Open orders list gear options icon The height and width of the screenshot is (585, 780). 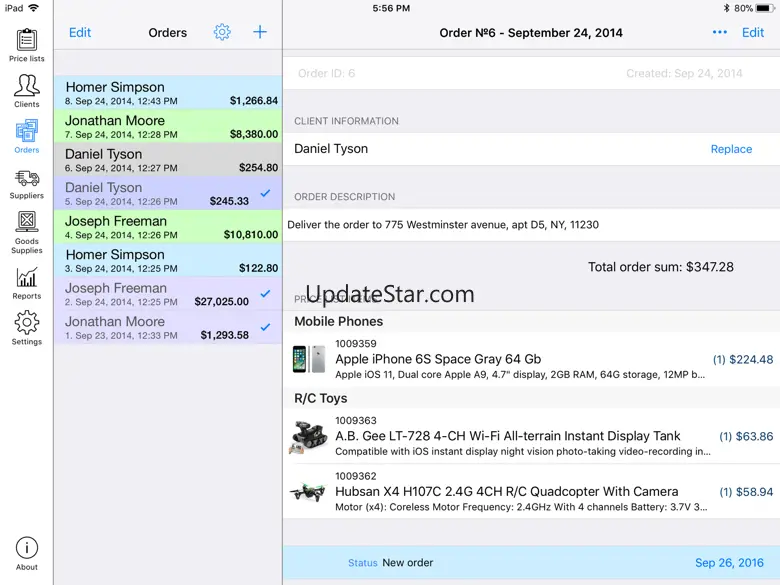[x=222, y=32]
